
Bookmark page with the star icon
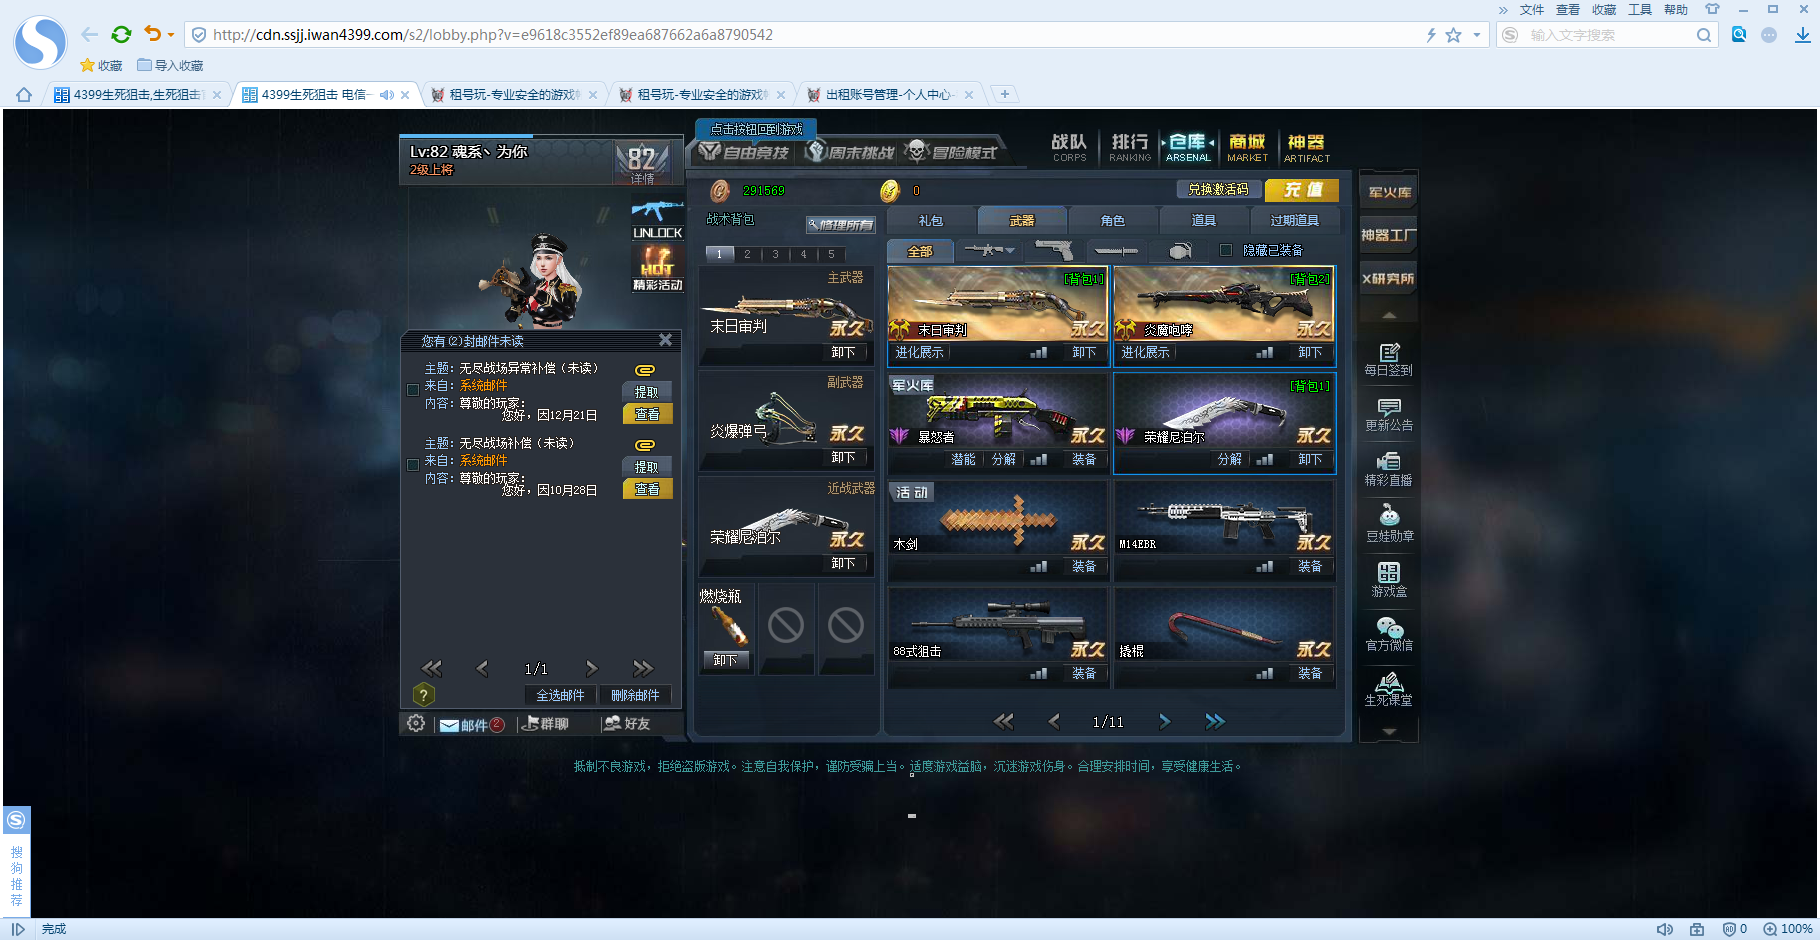1454,35
